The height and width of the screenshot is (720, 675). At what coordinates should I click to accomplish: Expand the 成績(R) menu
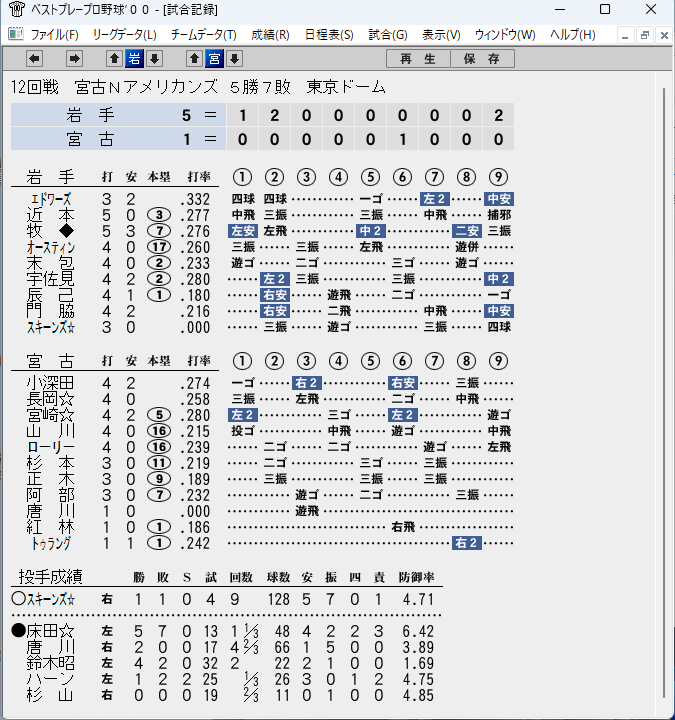[270, 34]
